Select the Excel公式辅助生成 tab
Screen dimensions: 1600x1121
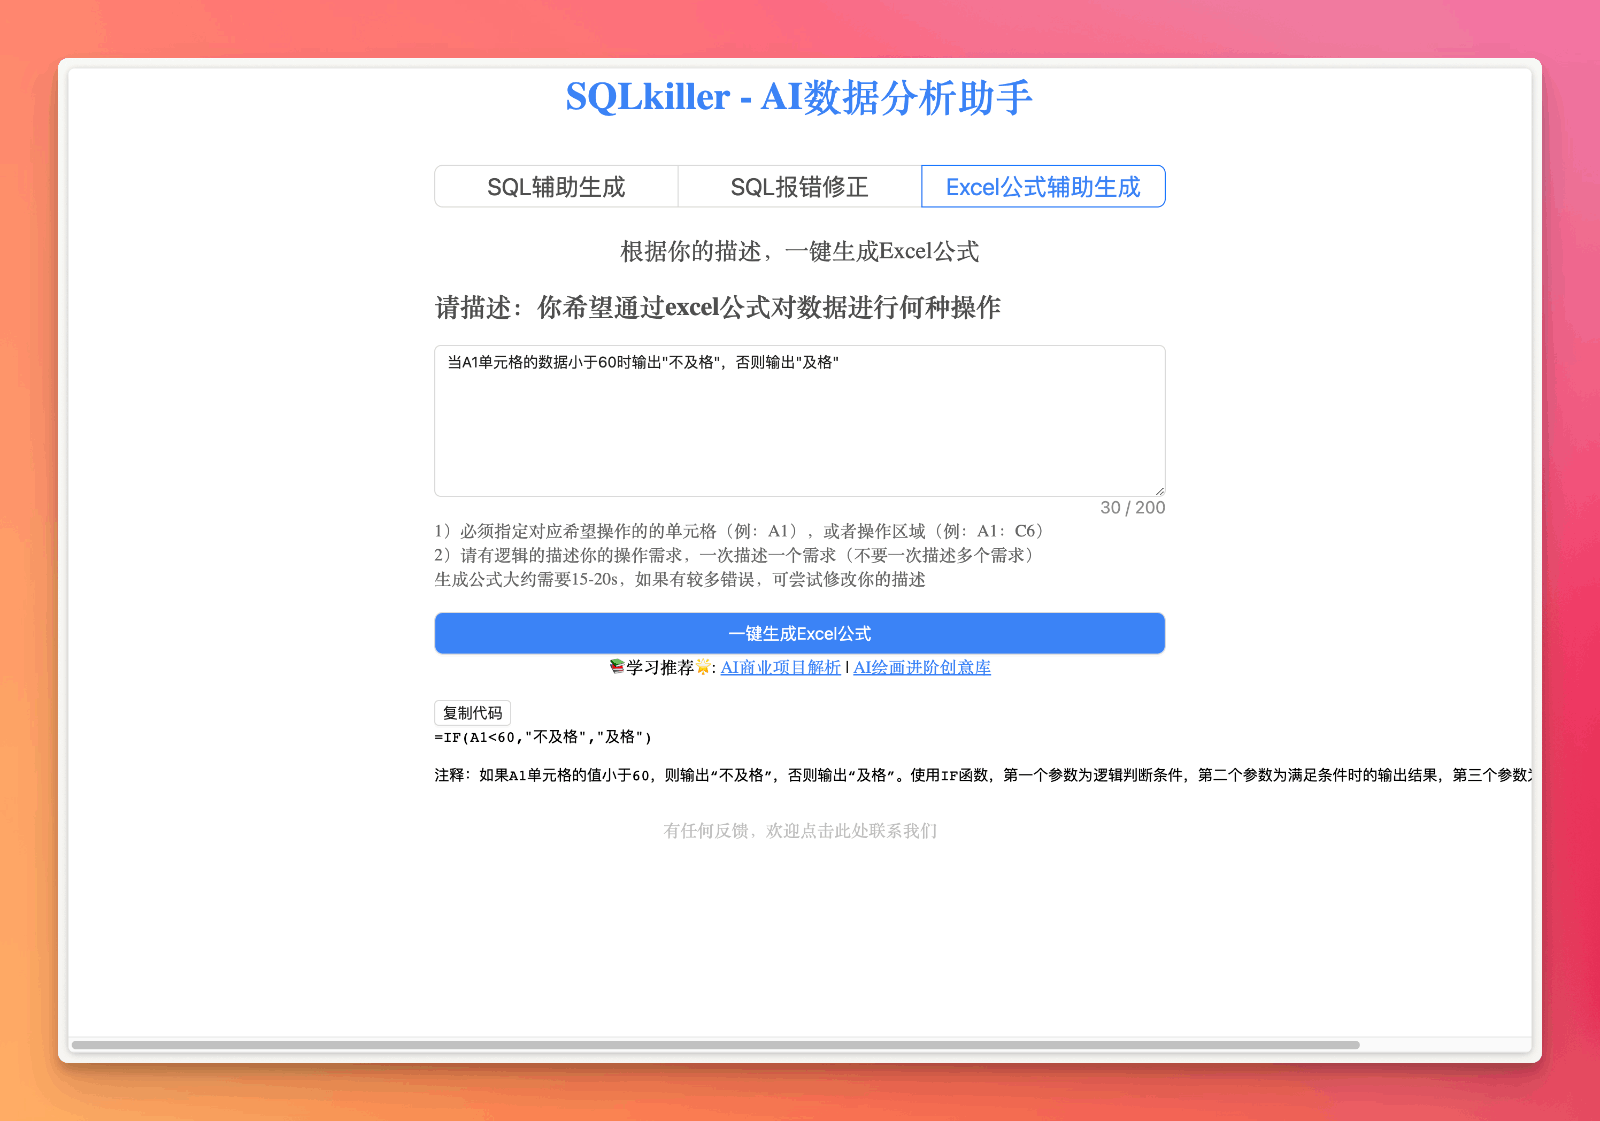coord(1043,187)
